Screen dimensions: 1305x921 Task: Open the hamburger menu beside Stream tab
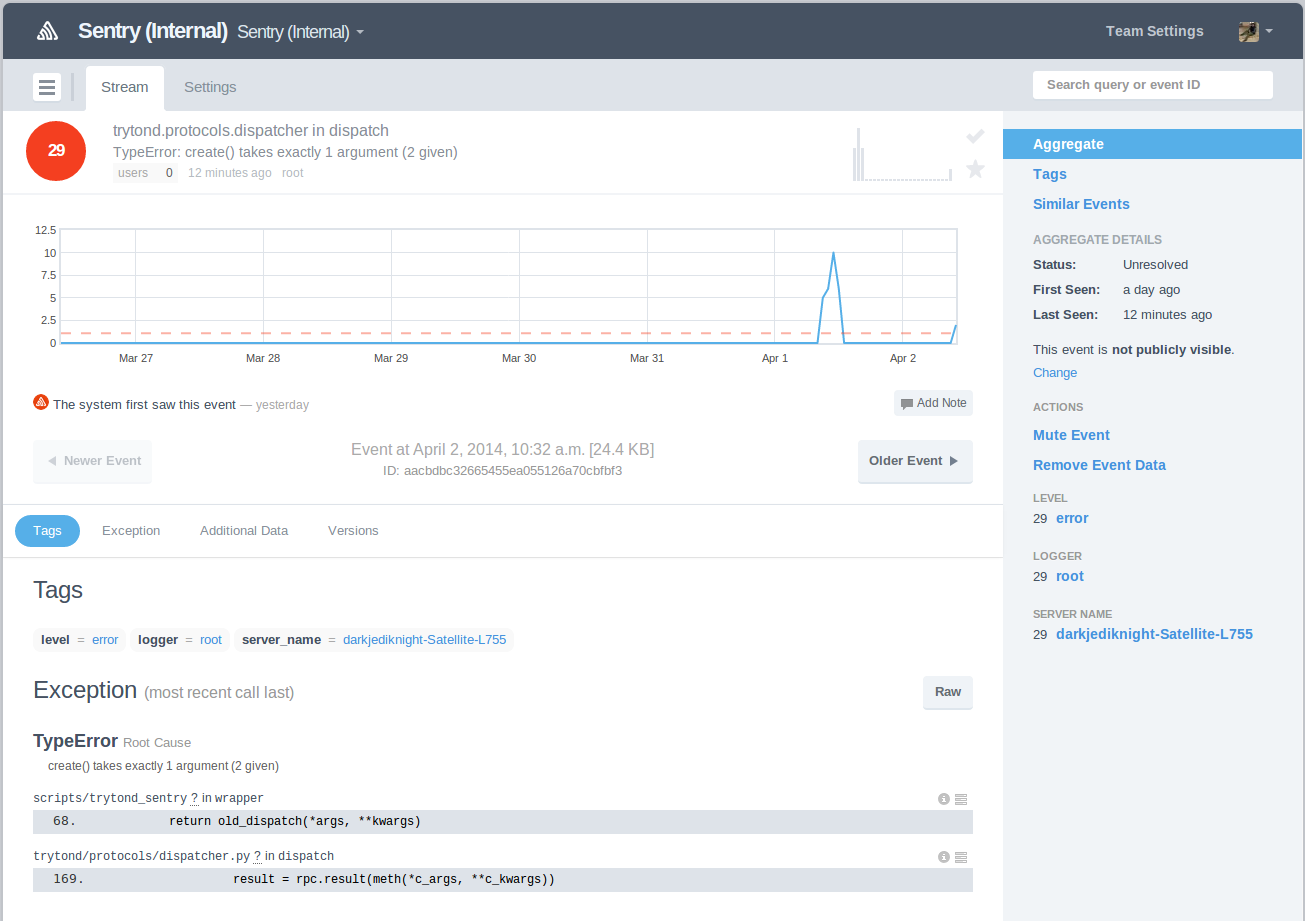point(46,87)
